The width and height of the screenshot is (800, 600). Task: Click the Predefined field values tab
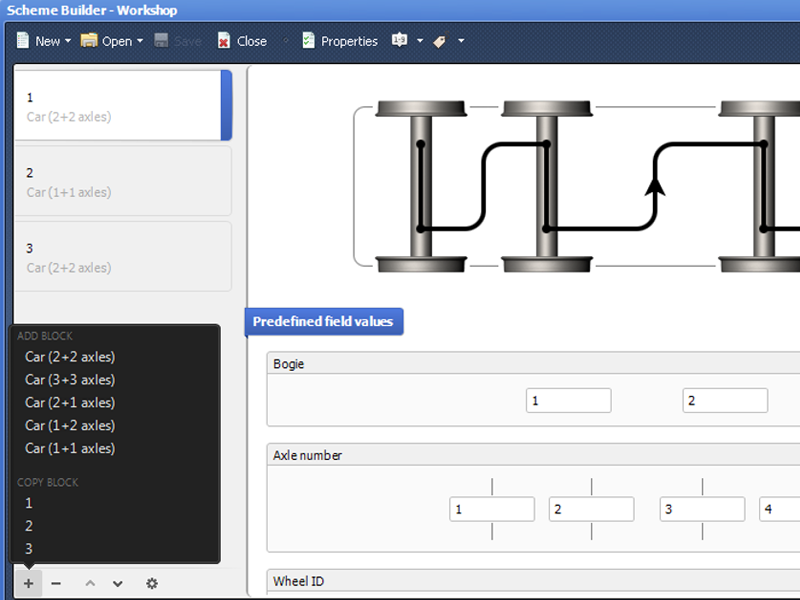[324, 321]
